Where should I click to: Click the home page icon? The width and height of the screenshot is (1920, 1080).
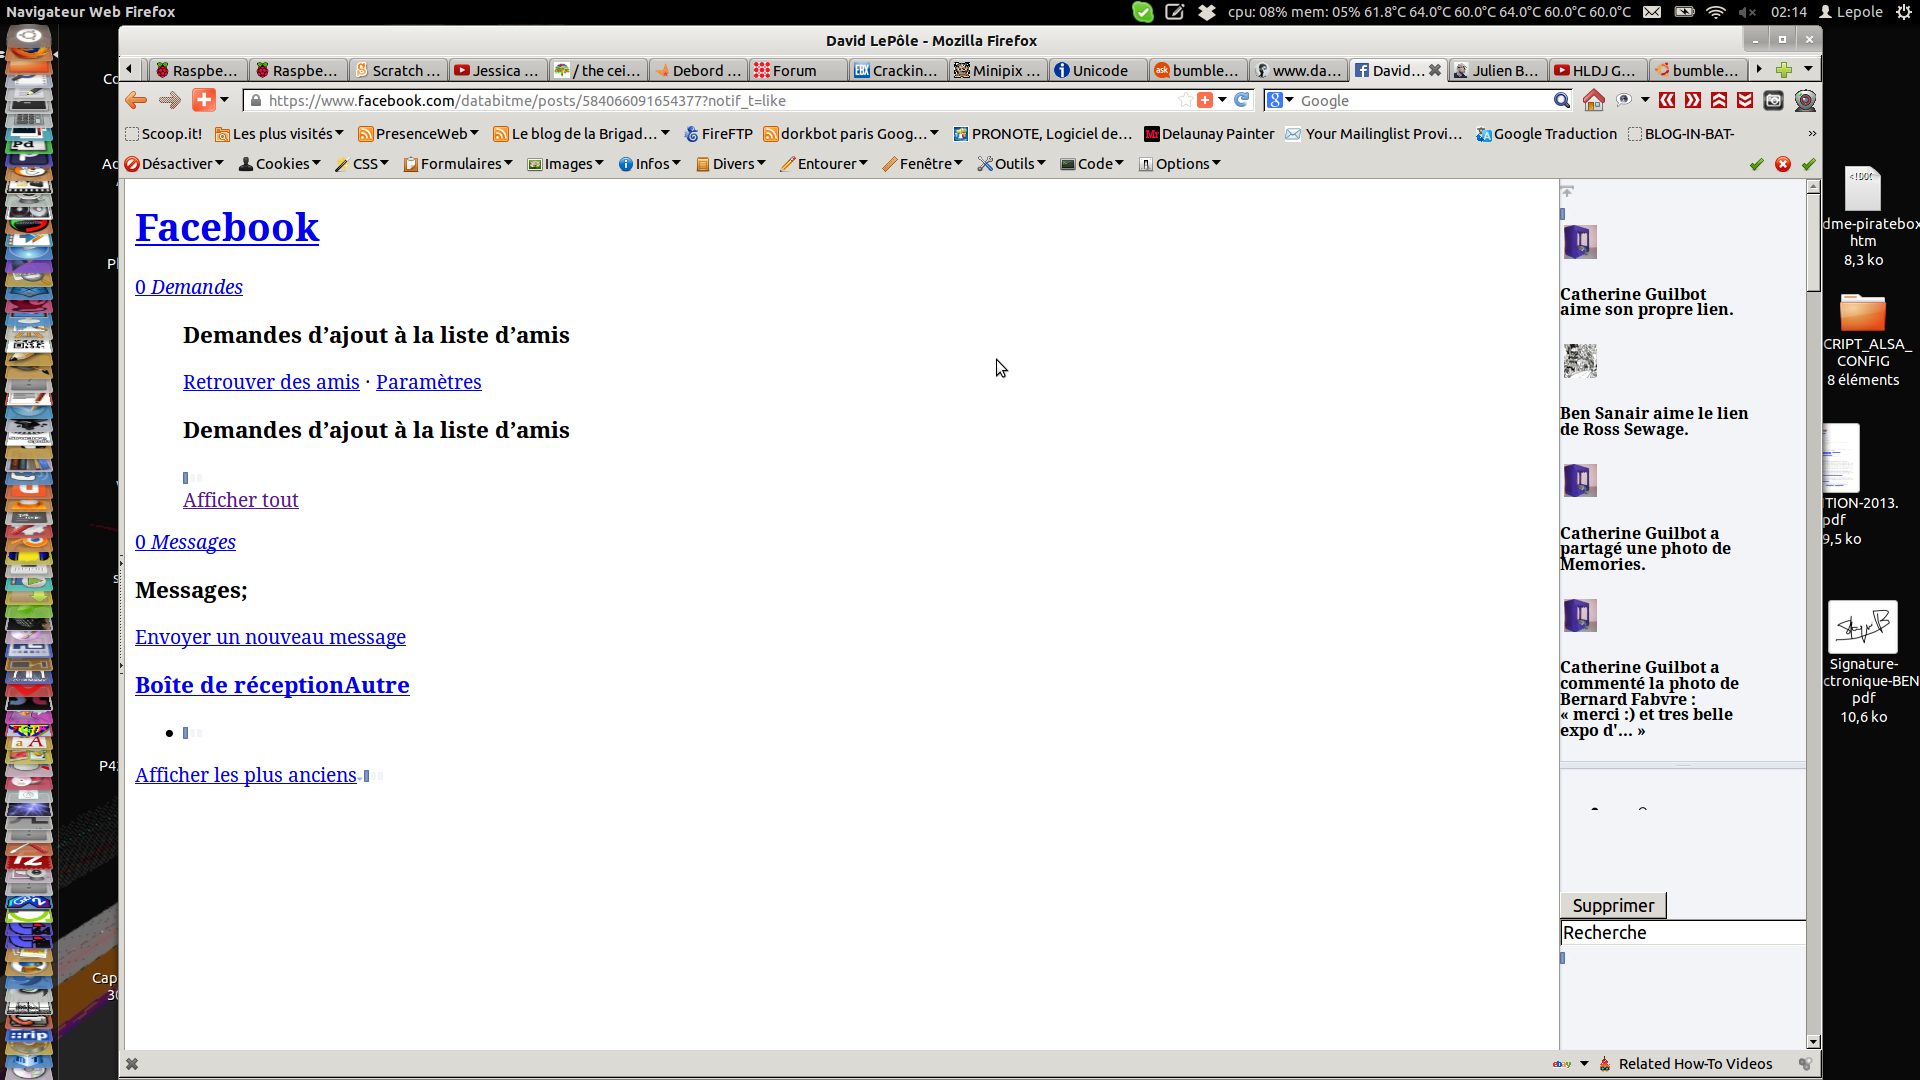1593,100
